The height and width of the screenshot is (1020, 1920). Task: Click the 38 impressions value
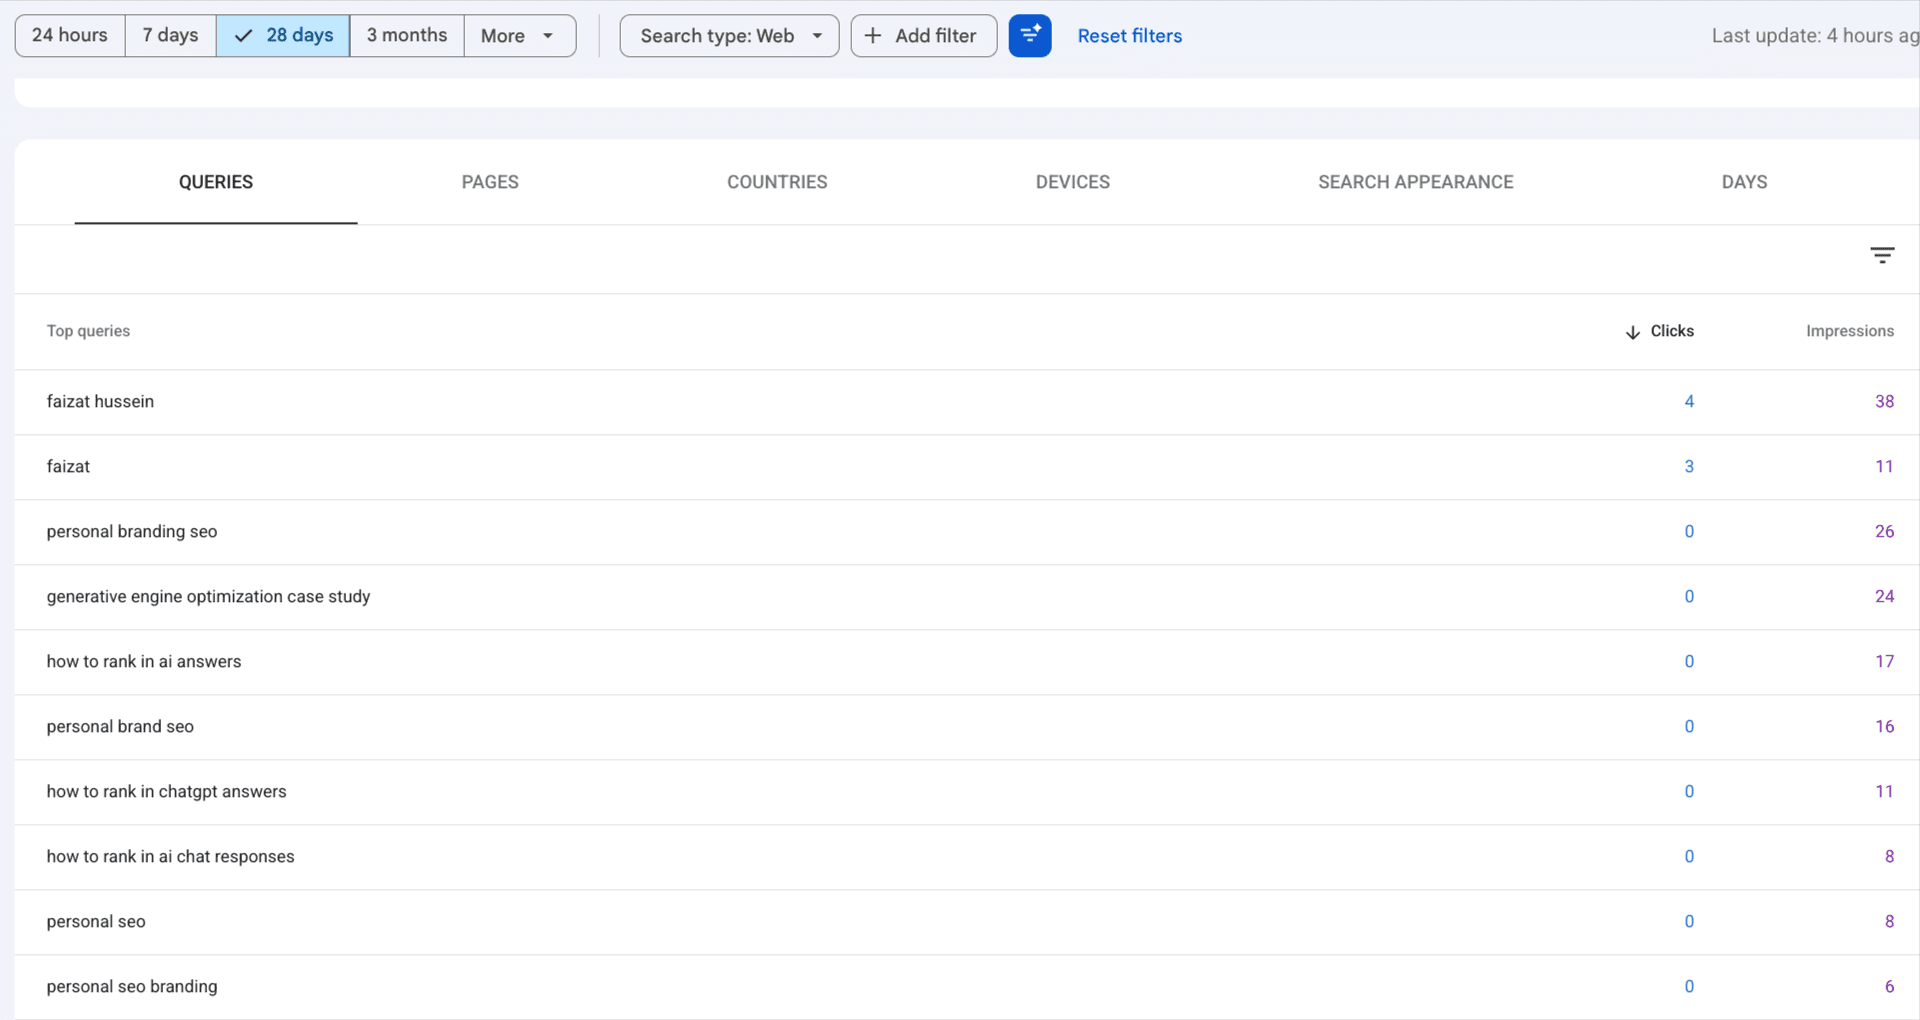click(1884, 402)
